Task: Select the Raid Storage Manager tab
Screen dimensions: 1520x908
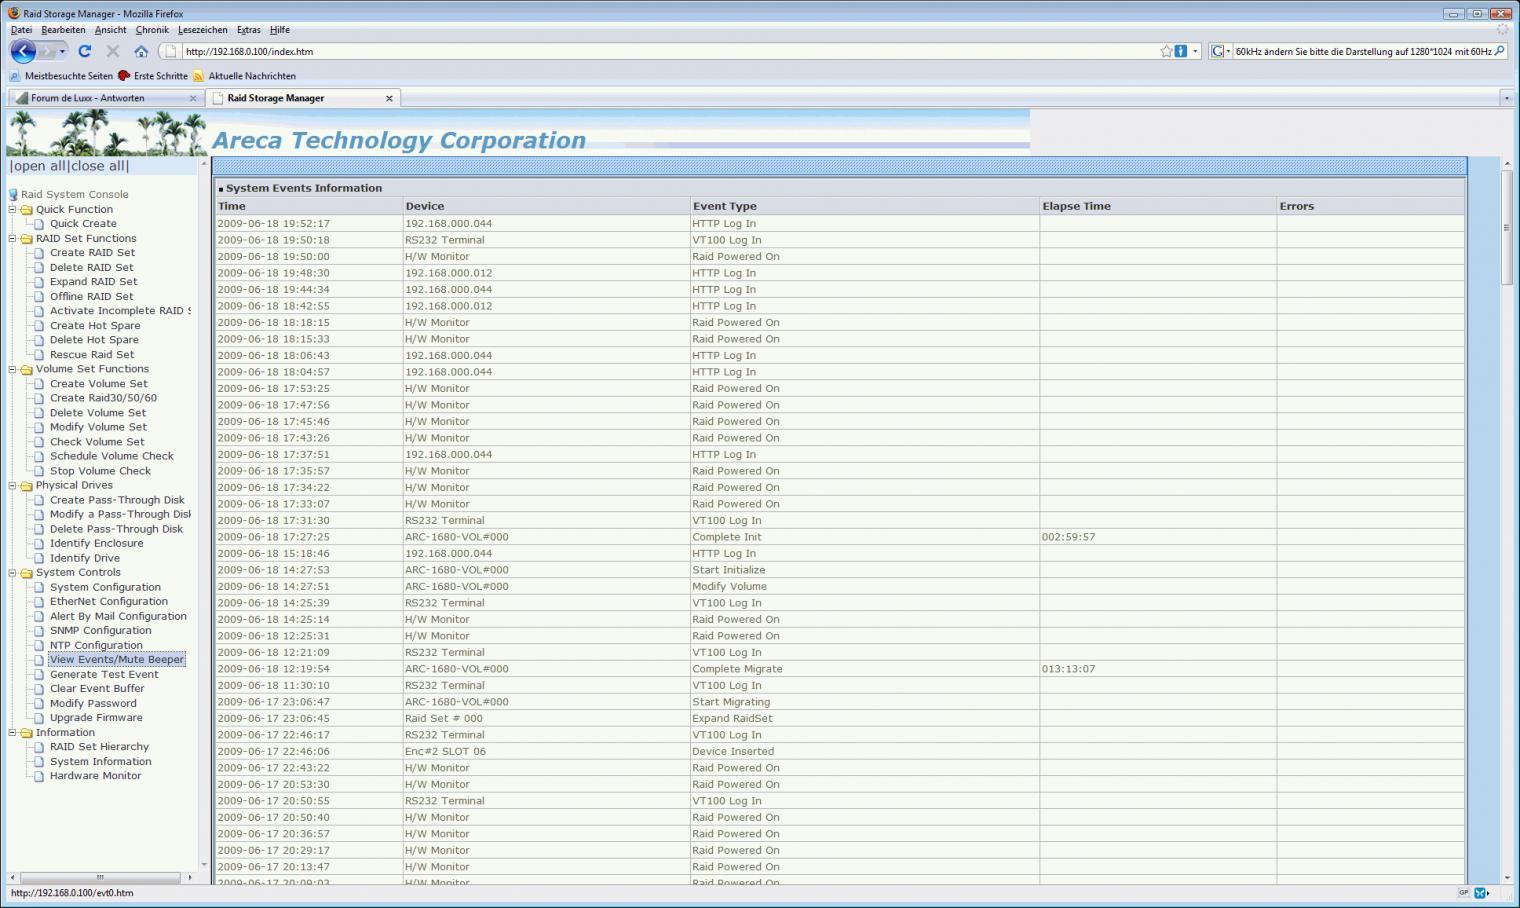Action: 303,98
